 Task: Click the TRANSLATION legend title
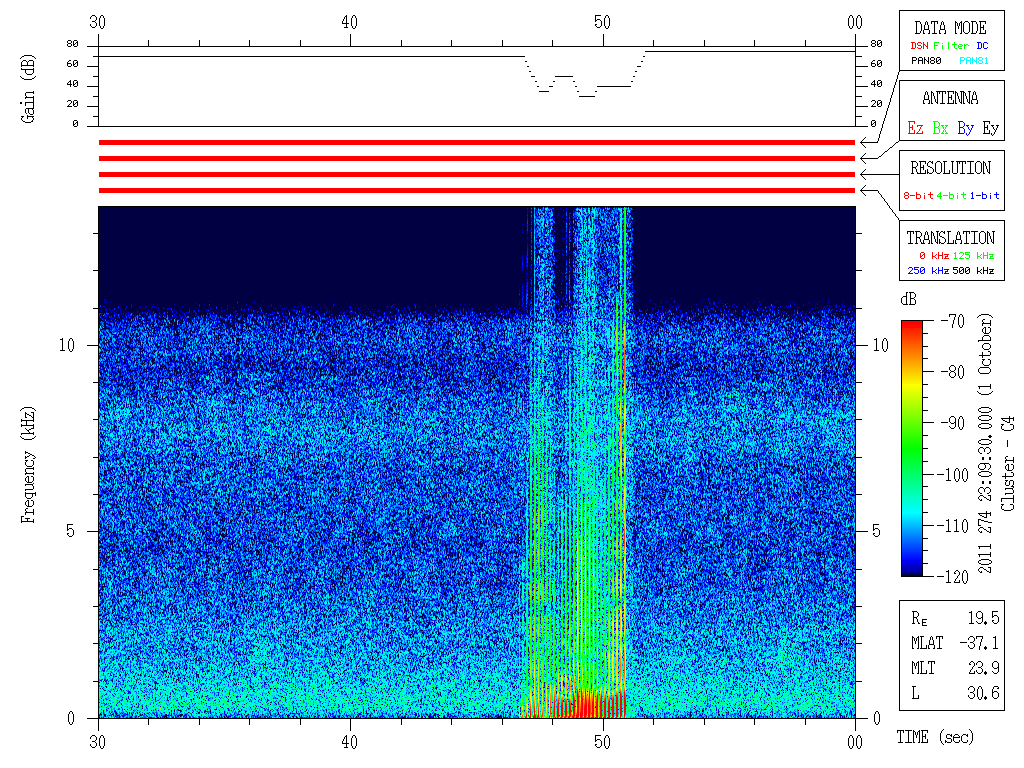[x=950, y=238]
